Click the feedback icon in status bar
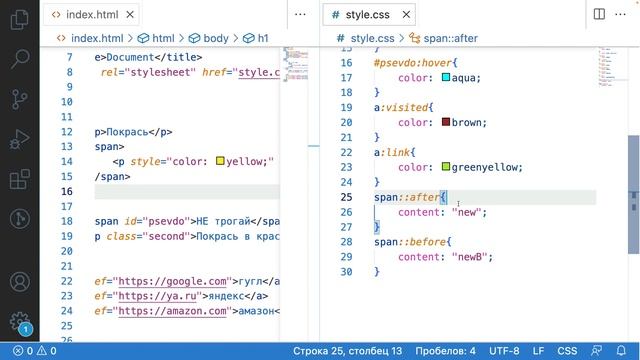The image size is (640, 360). click(x=596, y=351)
